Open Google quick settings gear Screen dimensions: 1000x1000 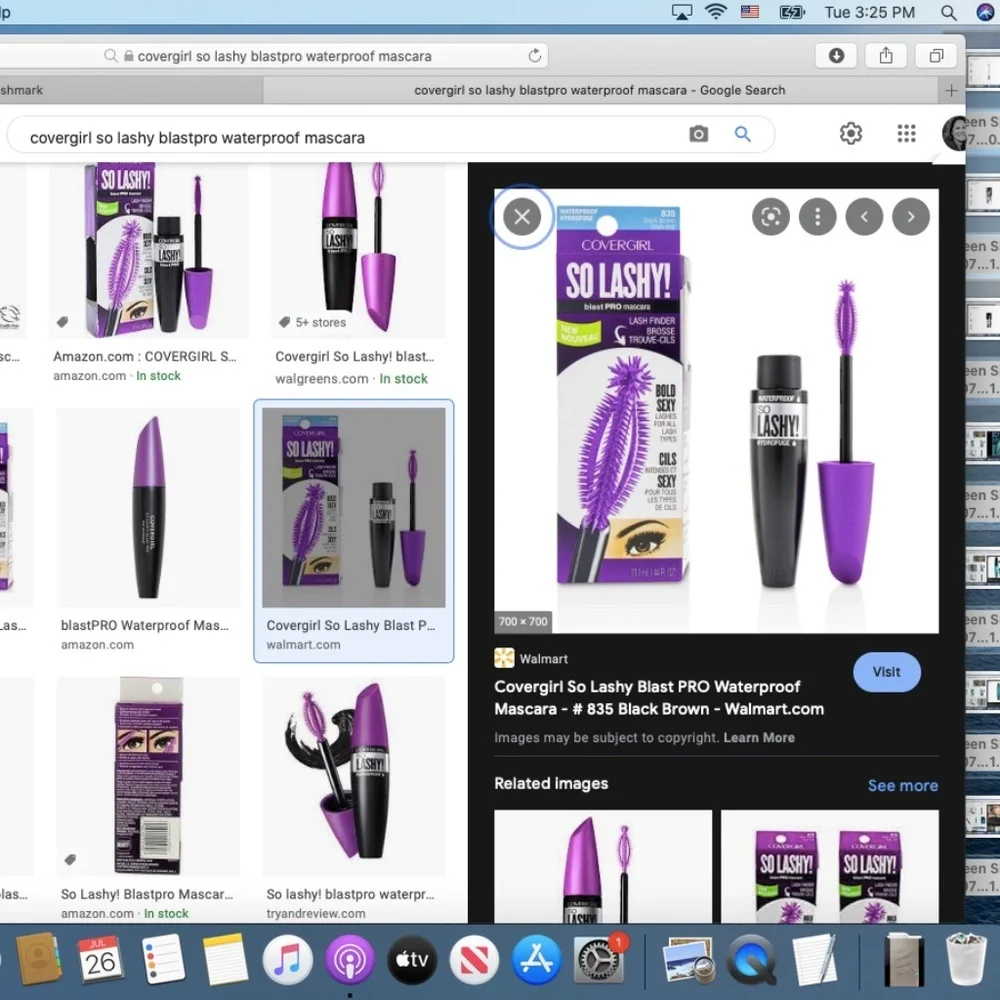point(850,133)
